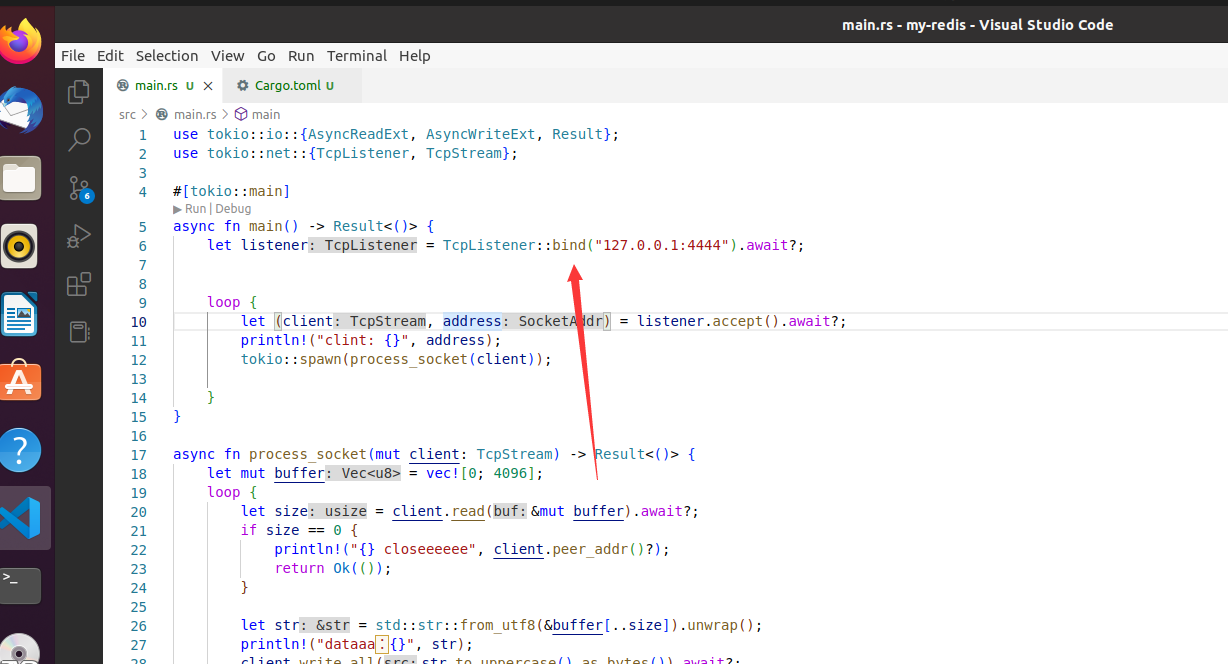Click the return Ok(()) statement
The width and height of the screenshot is (1228, 664).
pyautogui.click(x=333, y=568)
